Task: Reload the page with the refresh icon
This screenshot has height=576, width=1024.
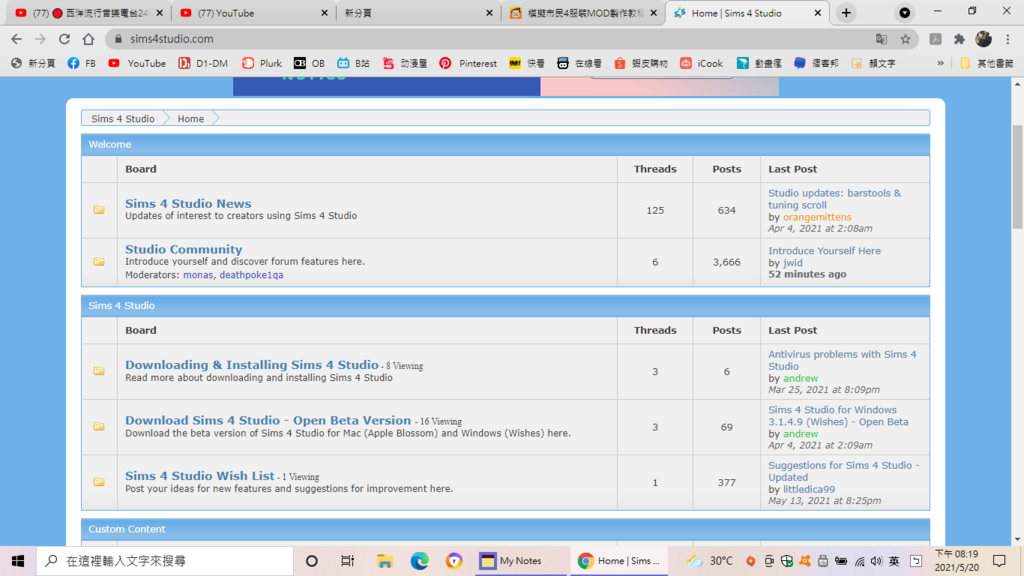Action: tap(64, 39)
